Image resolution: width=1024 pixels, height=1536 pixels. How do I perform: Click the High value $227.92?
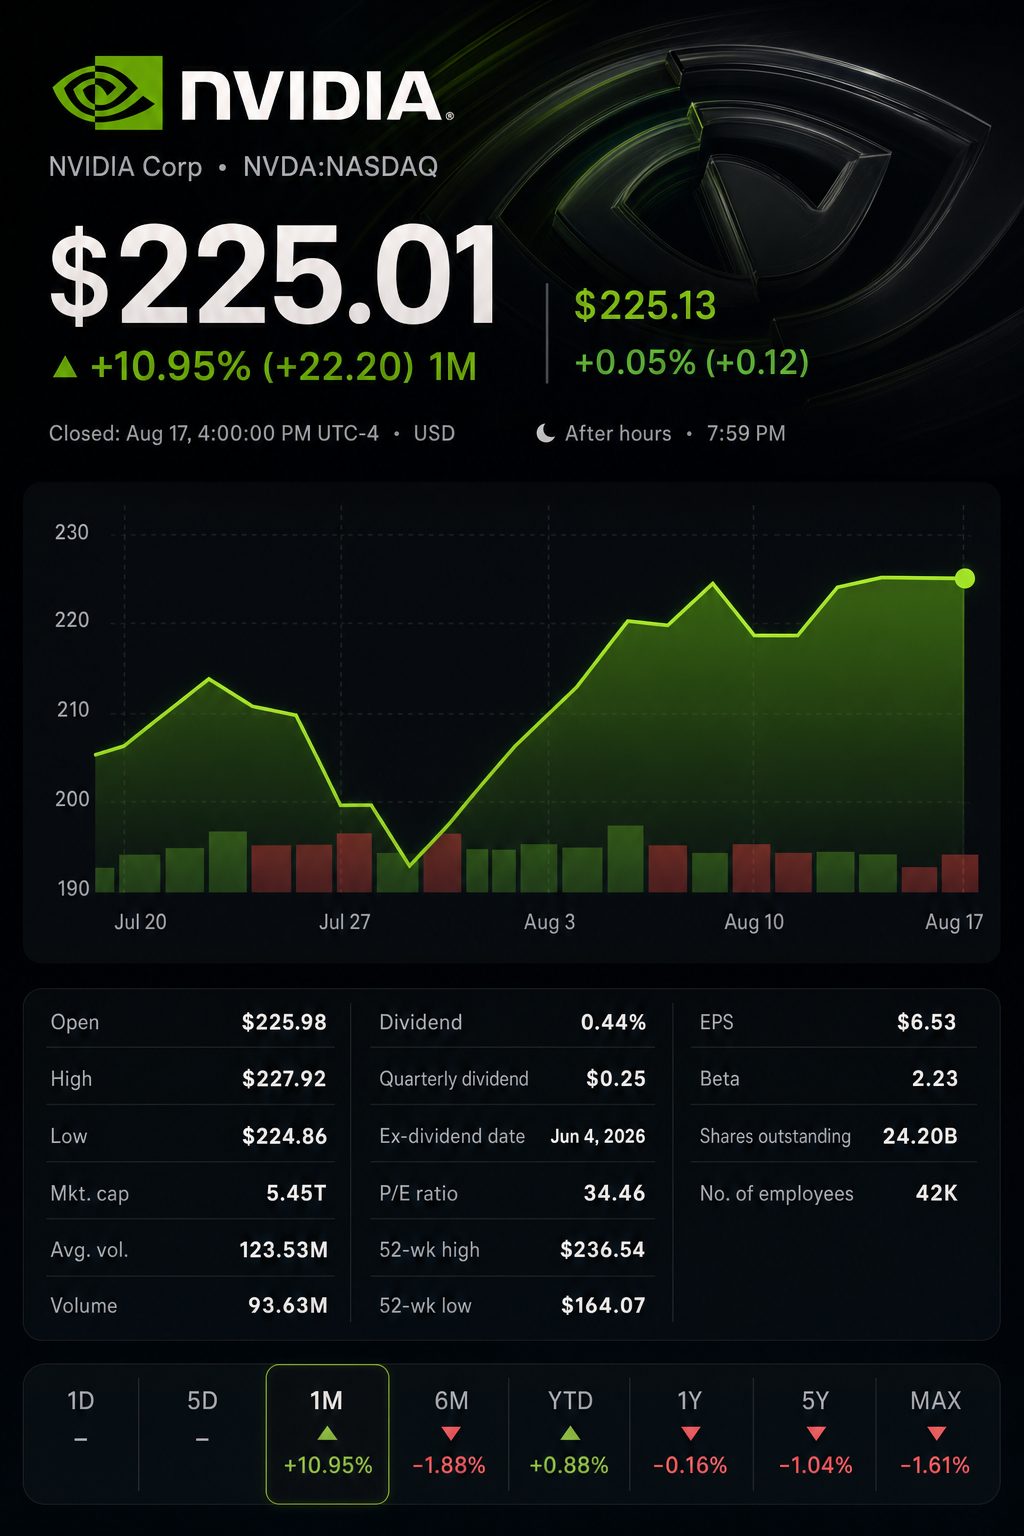click(284, 1079)
